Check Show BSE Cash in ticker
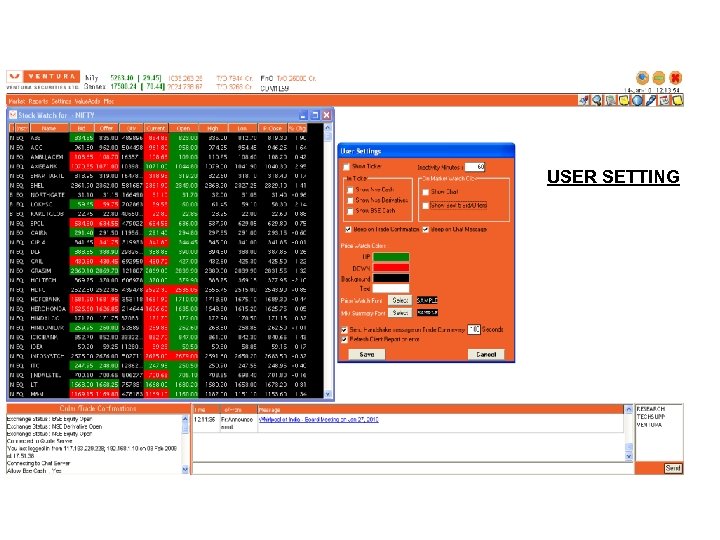The image size is (720, 540). (350, 211)
